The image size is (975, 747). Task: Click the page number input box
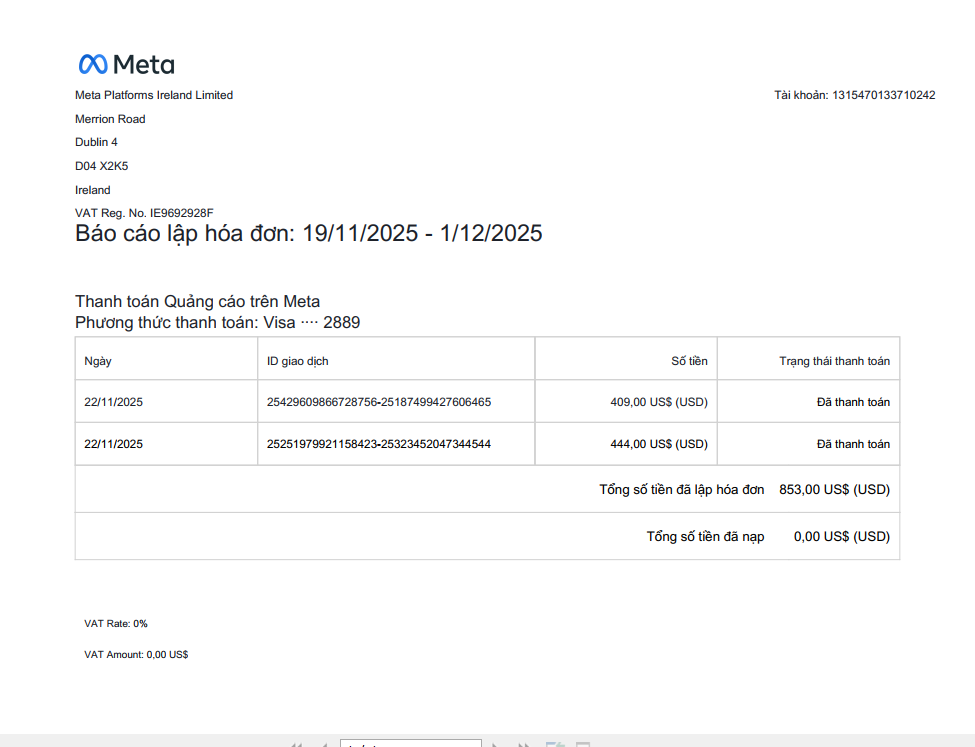410,744
